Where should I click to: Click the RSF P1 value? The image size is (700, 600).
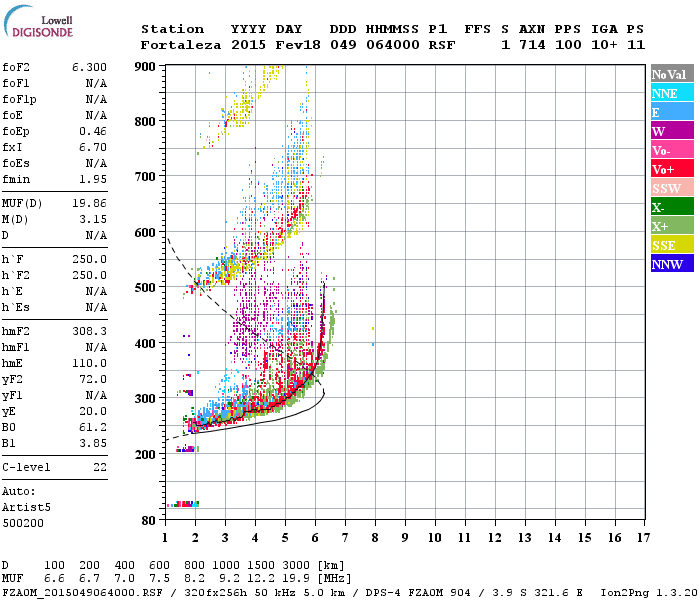(442, 45)
